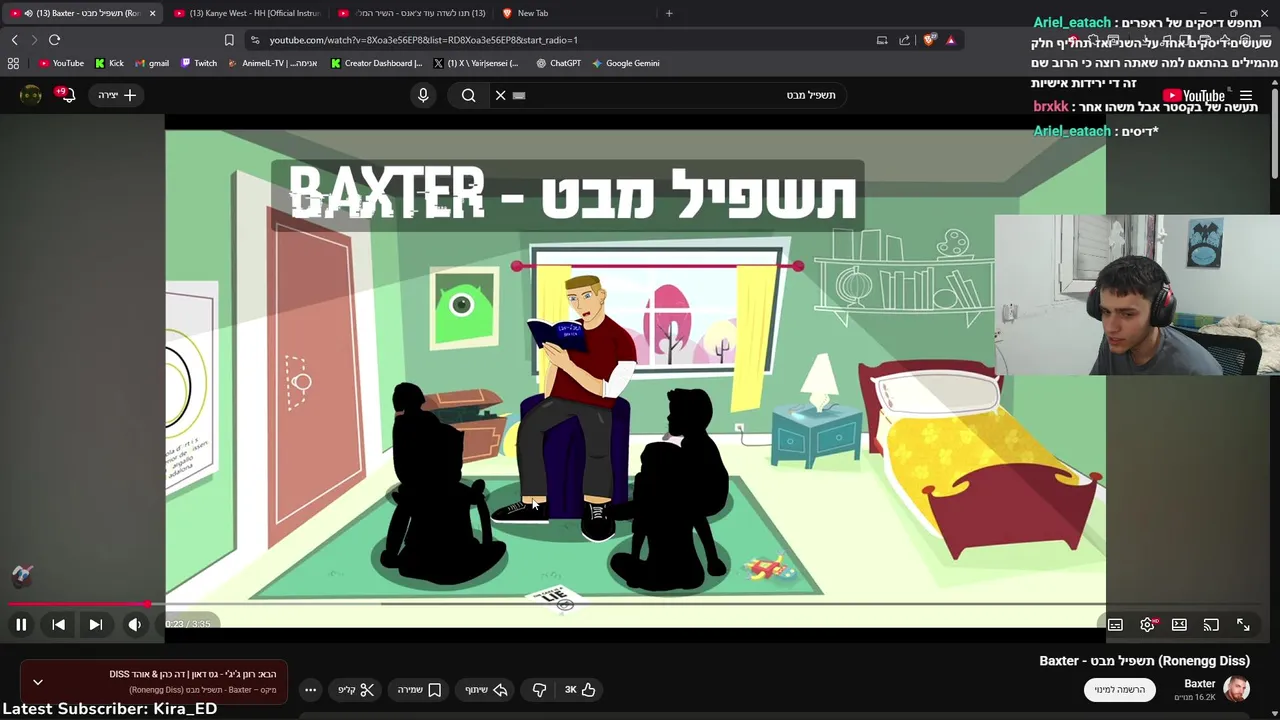Open Baxter channel avatar
Image resolution: width=1280 pixels, height=720 pixels.
click(x=1237, y=689)
